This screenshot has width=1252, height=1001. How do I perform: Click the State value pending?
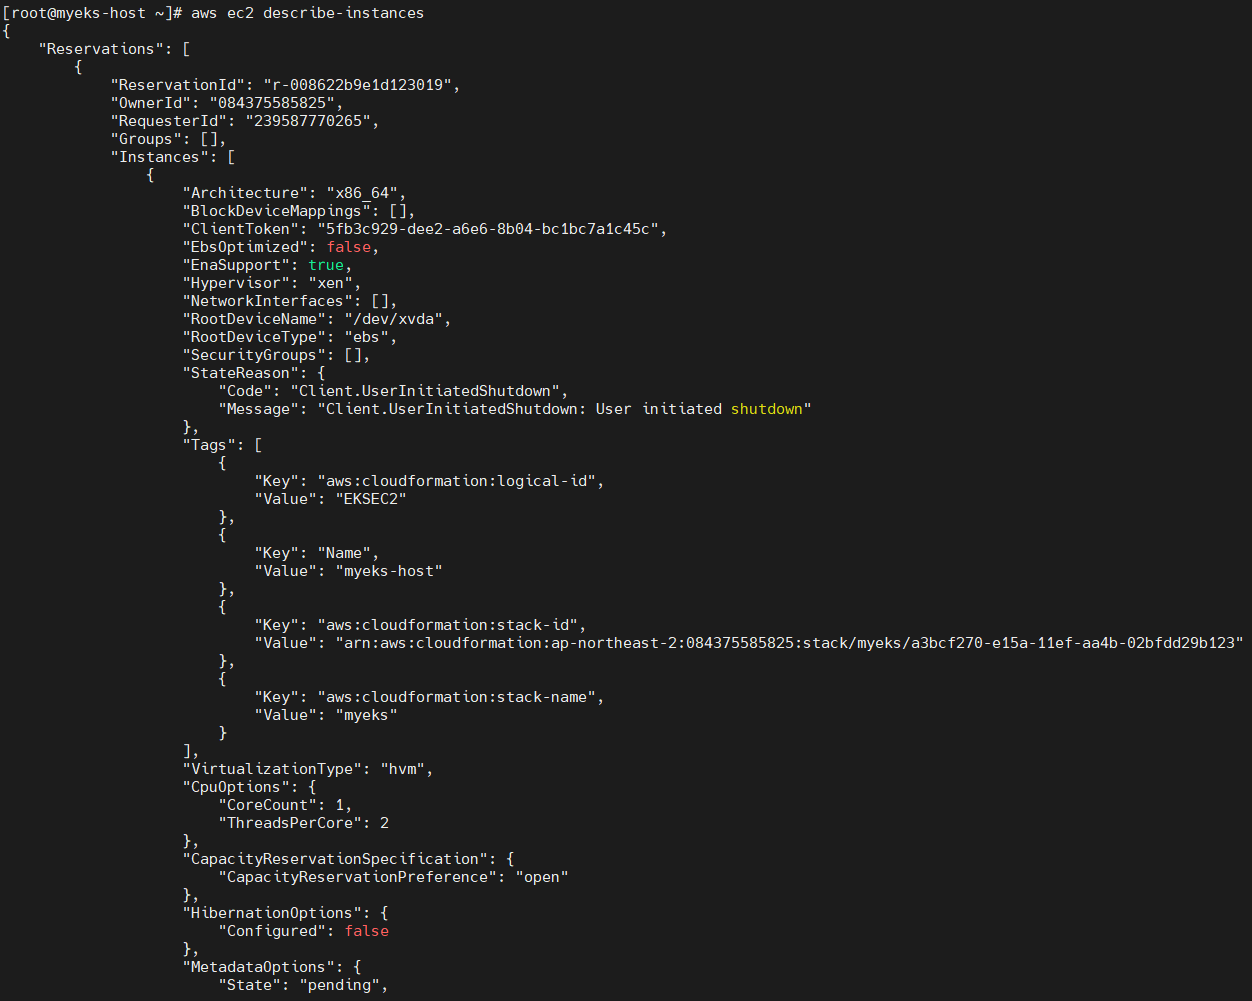[x=339, y=985]
